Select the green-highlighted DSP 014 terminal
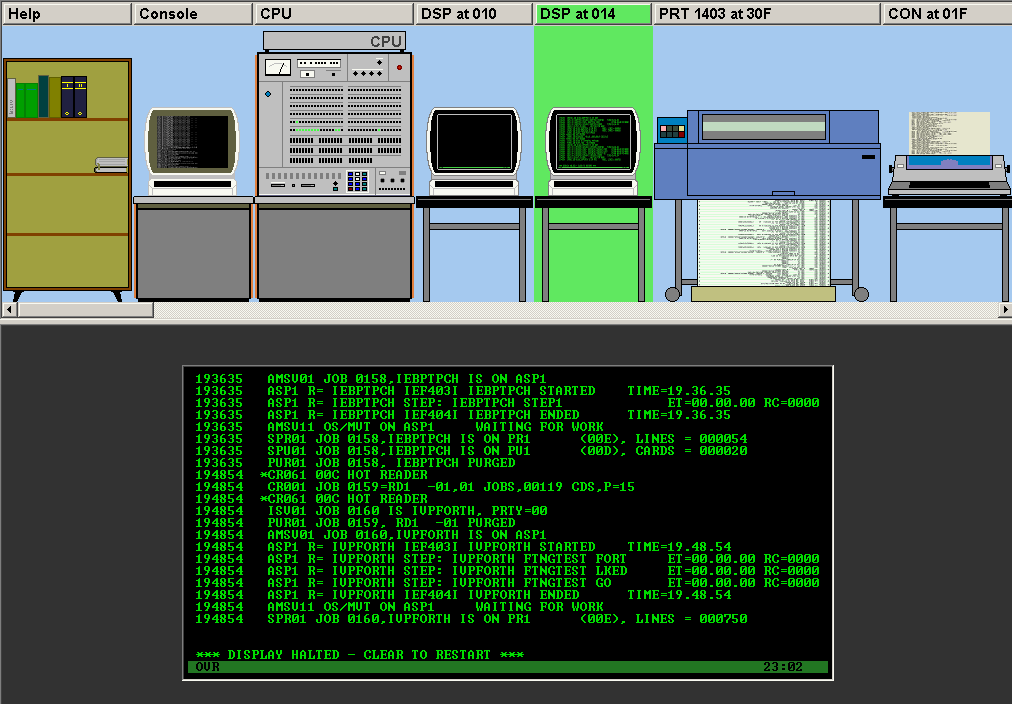Viewport: 1012px width, 704px height. [592, 140]
